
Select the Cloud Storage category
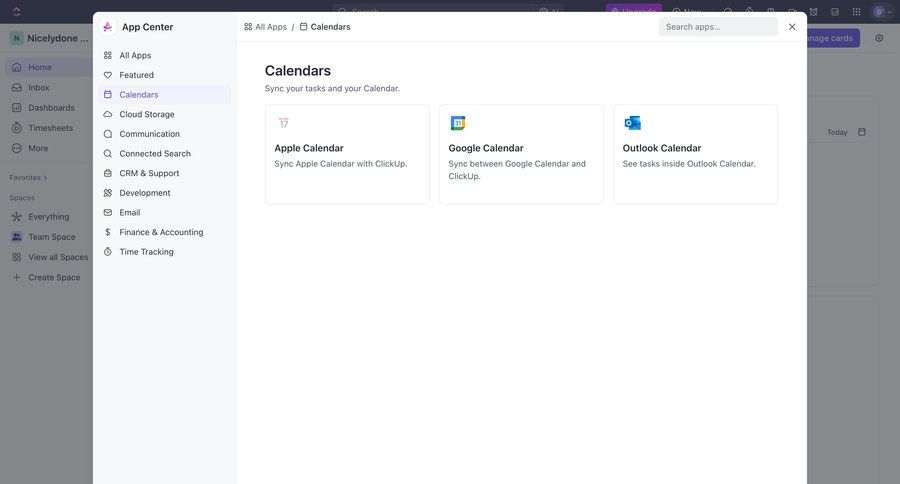coord(147,114)
